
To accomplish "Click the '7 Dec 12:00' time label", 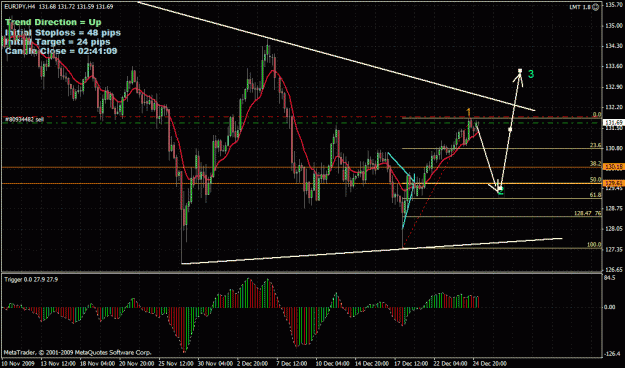I will 292,364.
